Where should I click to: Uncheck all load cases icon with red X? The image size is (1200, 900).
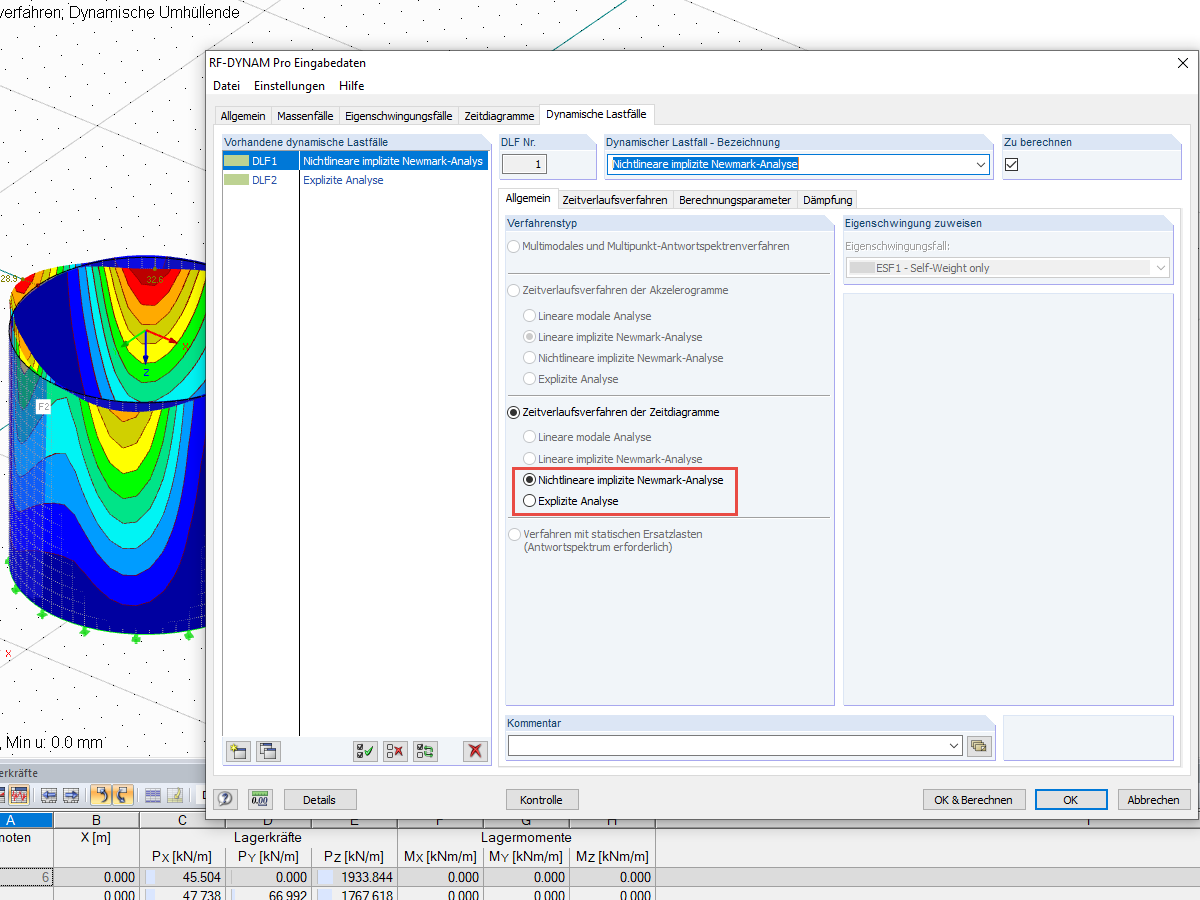(x=395, y=751)
